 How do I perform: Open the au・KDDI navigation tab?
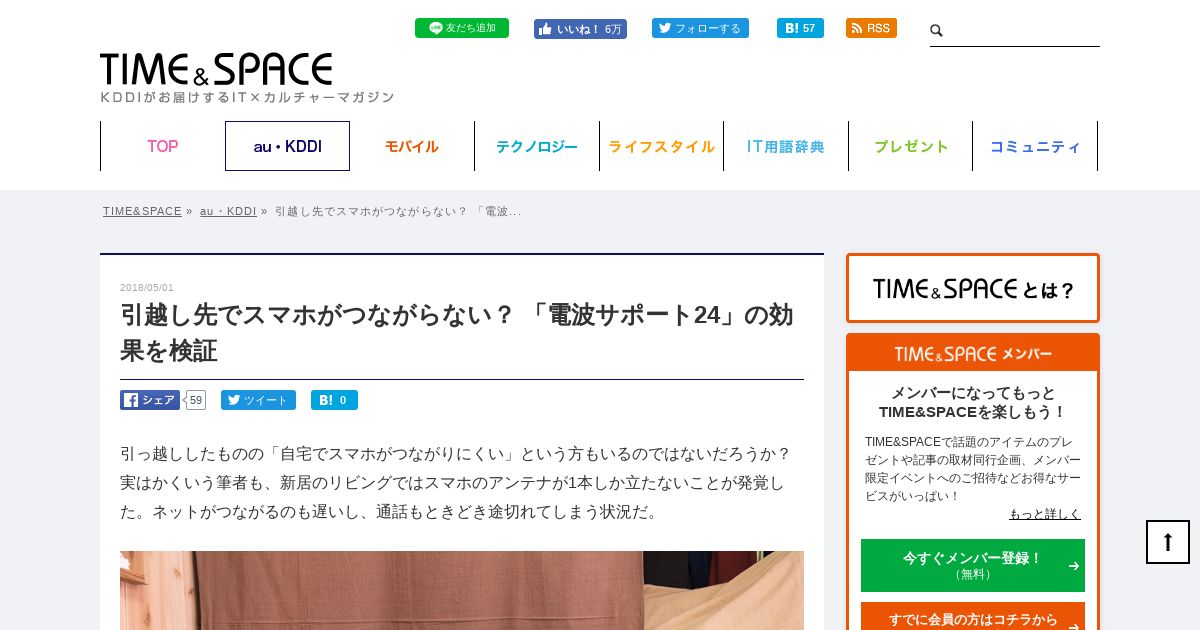coord(287,146)
